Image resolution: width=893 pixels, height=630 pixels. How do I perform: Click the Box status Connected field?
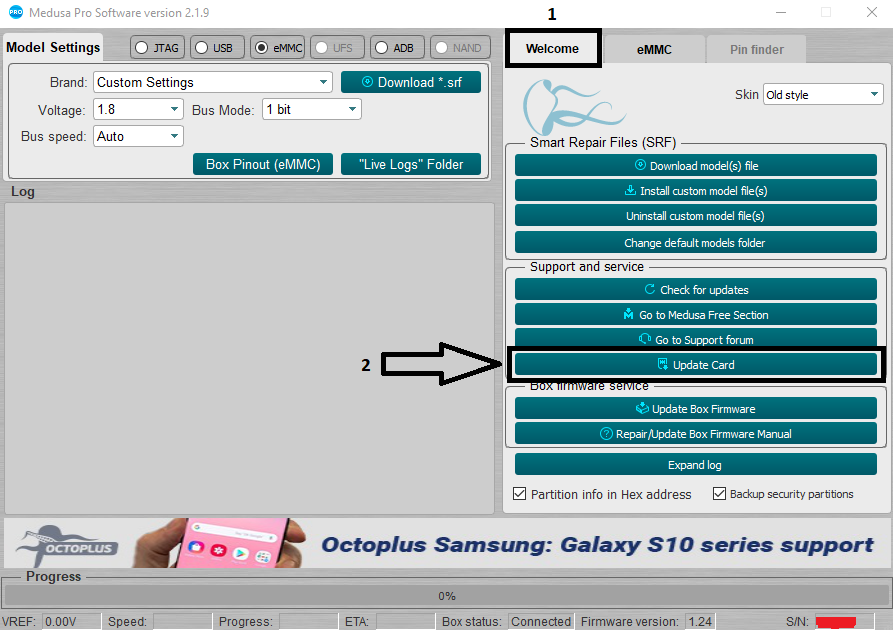point(540,621)
